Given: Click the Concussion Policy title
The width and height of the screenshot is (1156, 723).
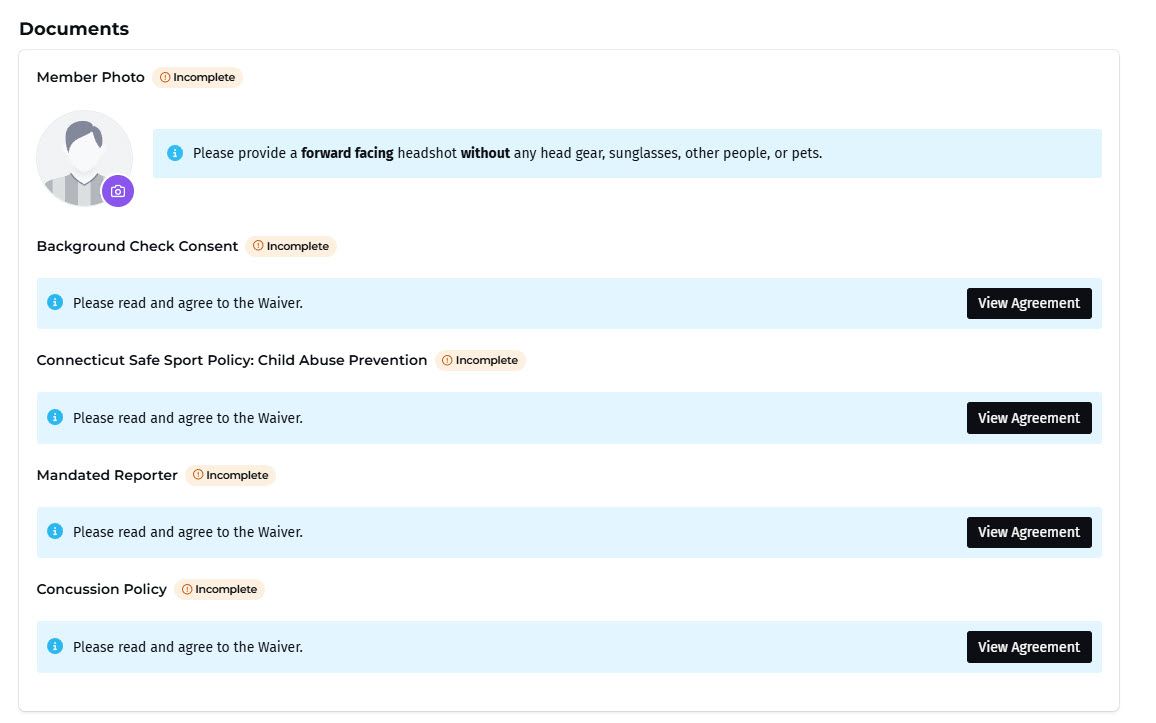Looking at the screenshot, I should coord(102,590).
